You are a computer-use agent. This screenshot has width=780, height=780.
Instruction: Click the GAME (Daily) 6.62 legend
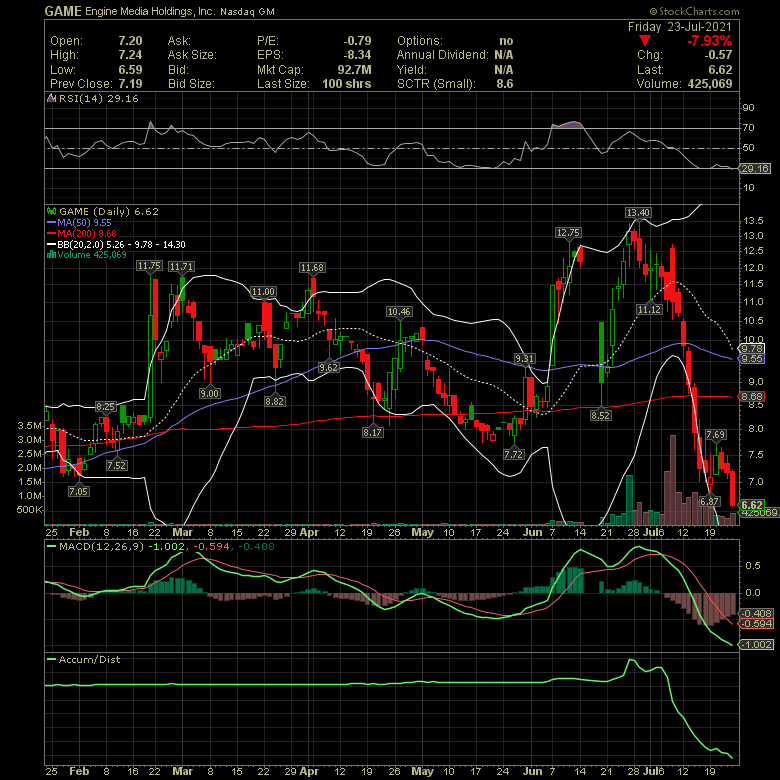point(109,211)
